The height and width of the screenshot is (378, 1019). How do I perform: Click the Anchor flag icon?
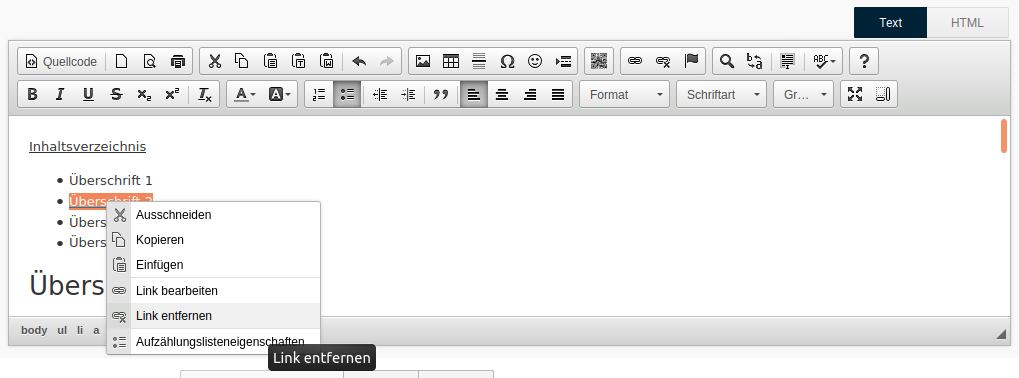coord(691,62)
